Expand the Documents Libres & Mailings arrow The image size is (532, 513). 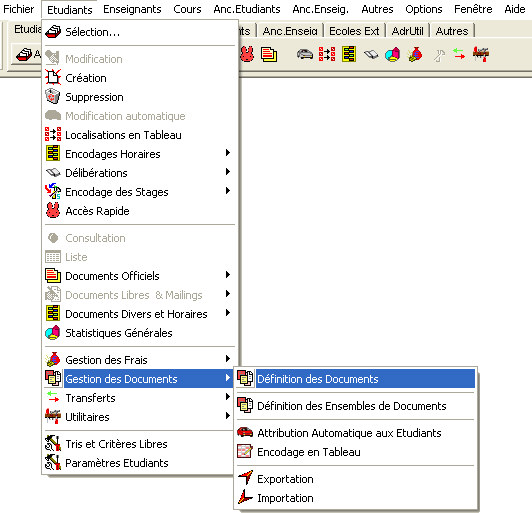click(x=228, y=294)
